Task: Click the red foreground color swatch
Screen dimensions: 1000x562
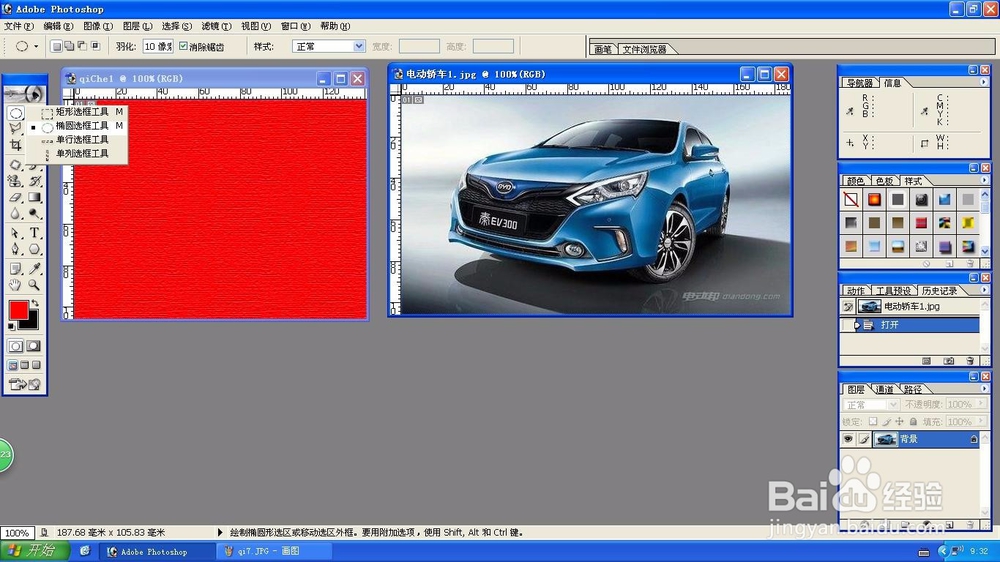Action: click(x=18, y=310)
